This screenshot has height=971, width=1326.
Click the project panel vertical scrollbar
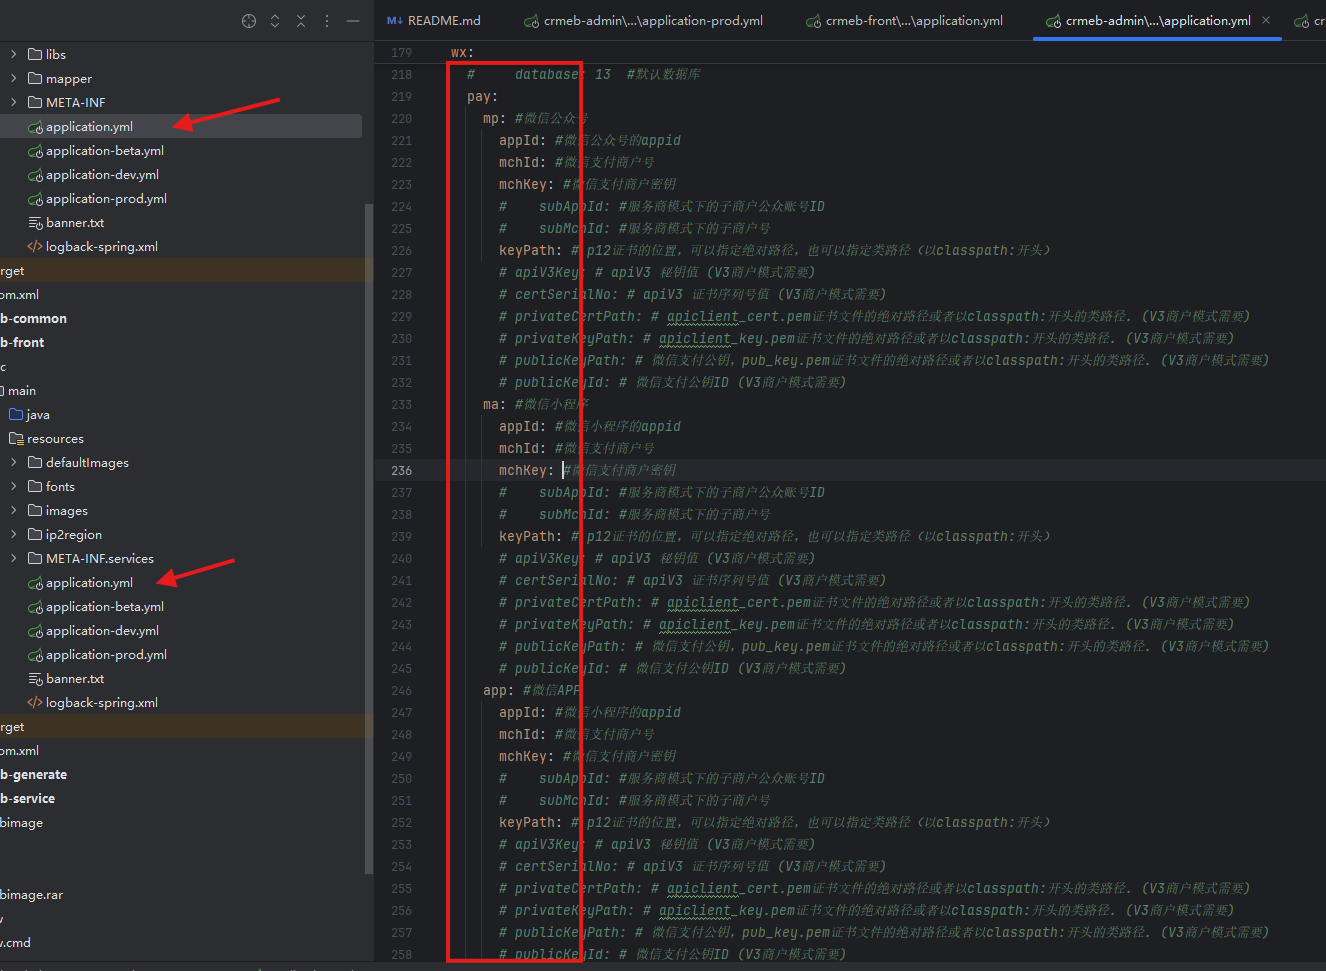368,500
